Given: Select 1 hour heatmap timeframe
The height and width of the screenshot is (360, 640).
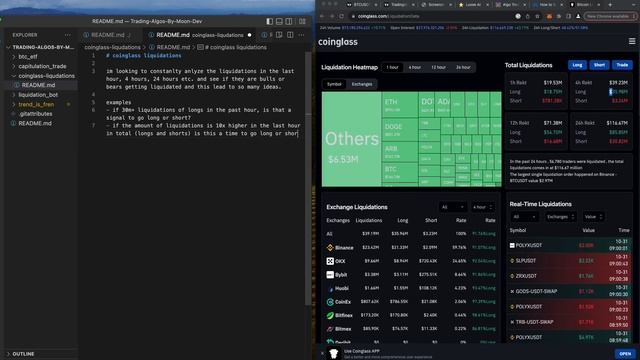Looking at the screenshot, I should click(x=392, y=67).
